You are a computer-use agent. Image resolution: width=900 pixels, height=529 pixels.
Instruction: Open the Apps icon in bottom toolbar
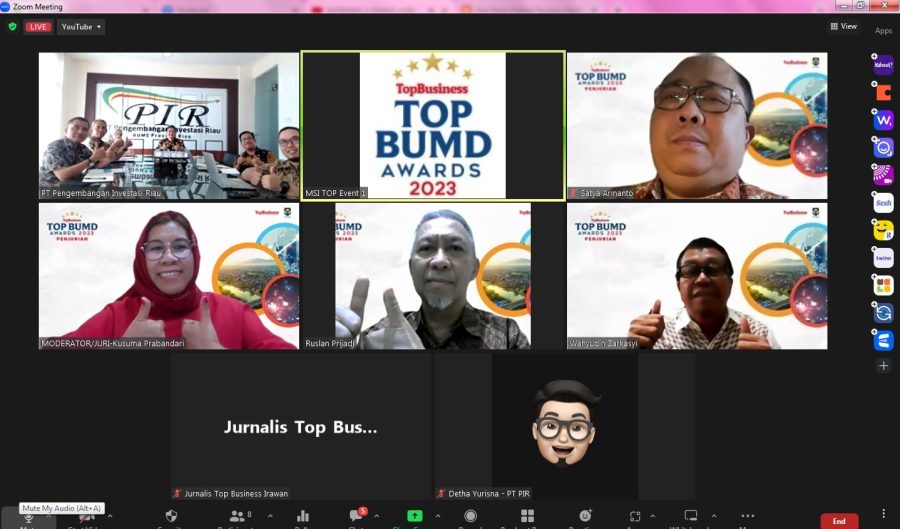(635, 516)
